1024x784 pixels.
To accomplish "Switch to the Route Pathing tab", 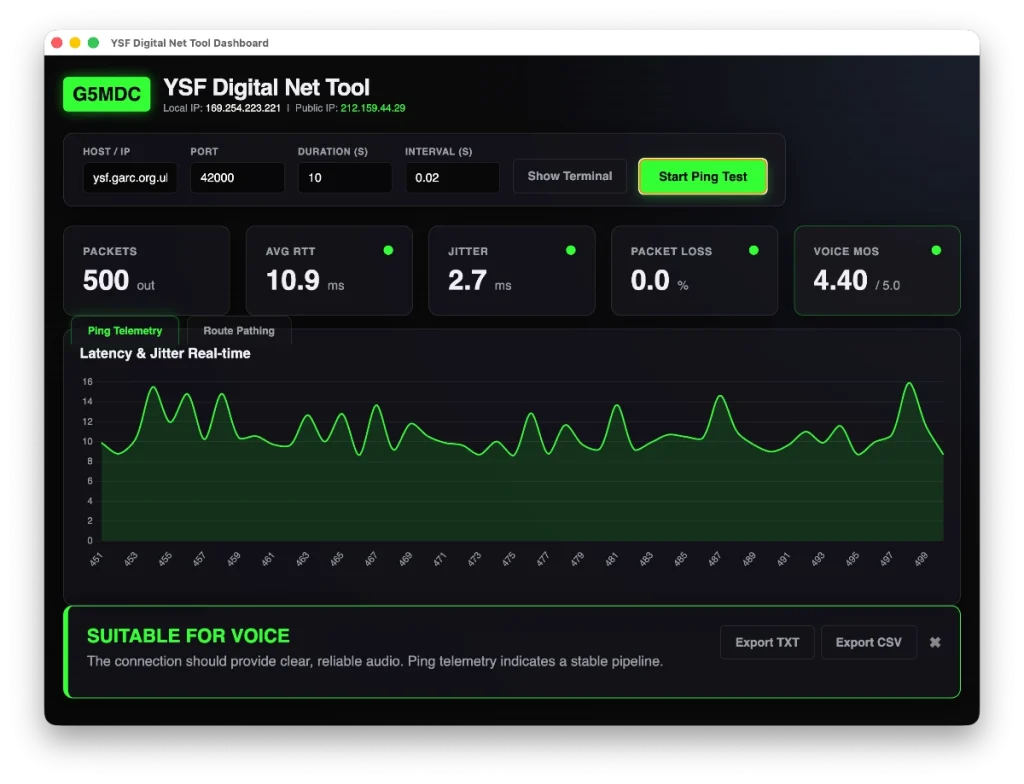I will pyautogui.click(x=239, y=331).
